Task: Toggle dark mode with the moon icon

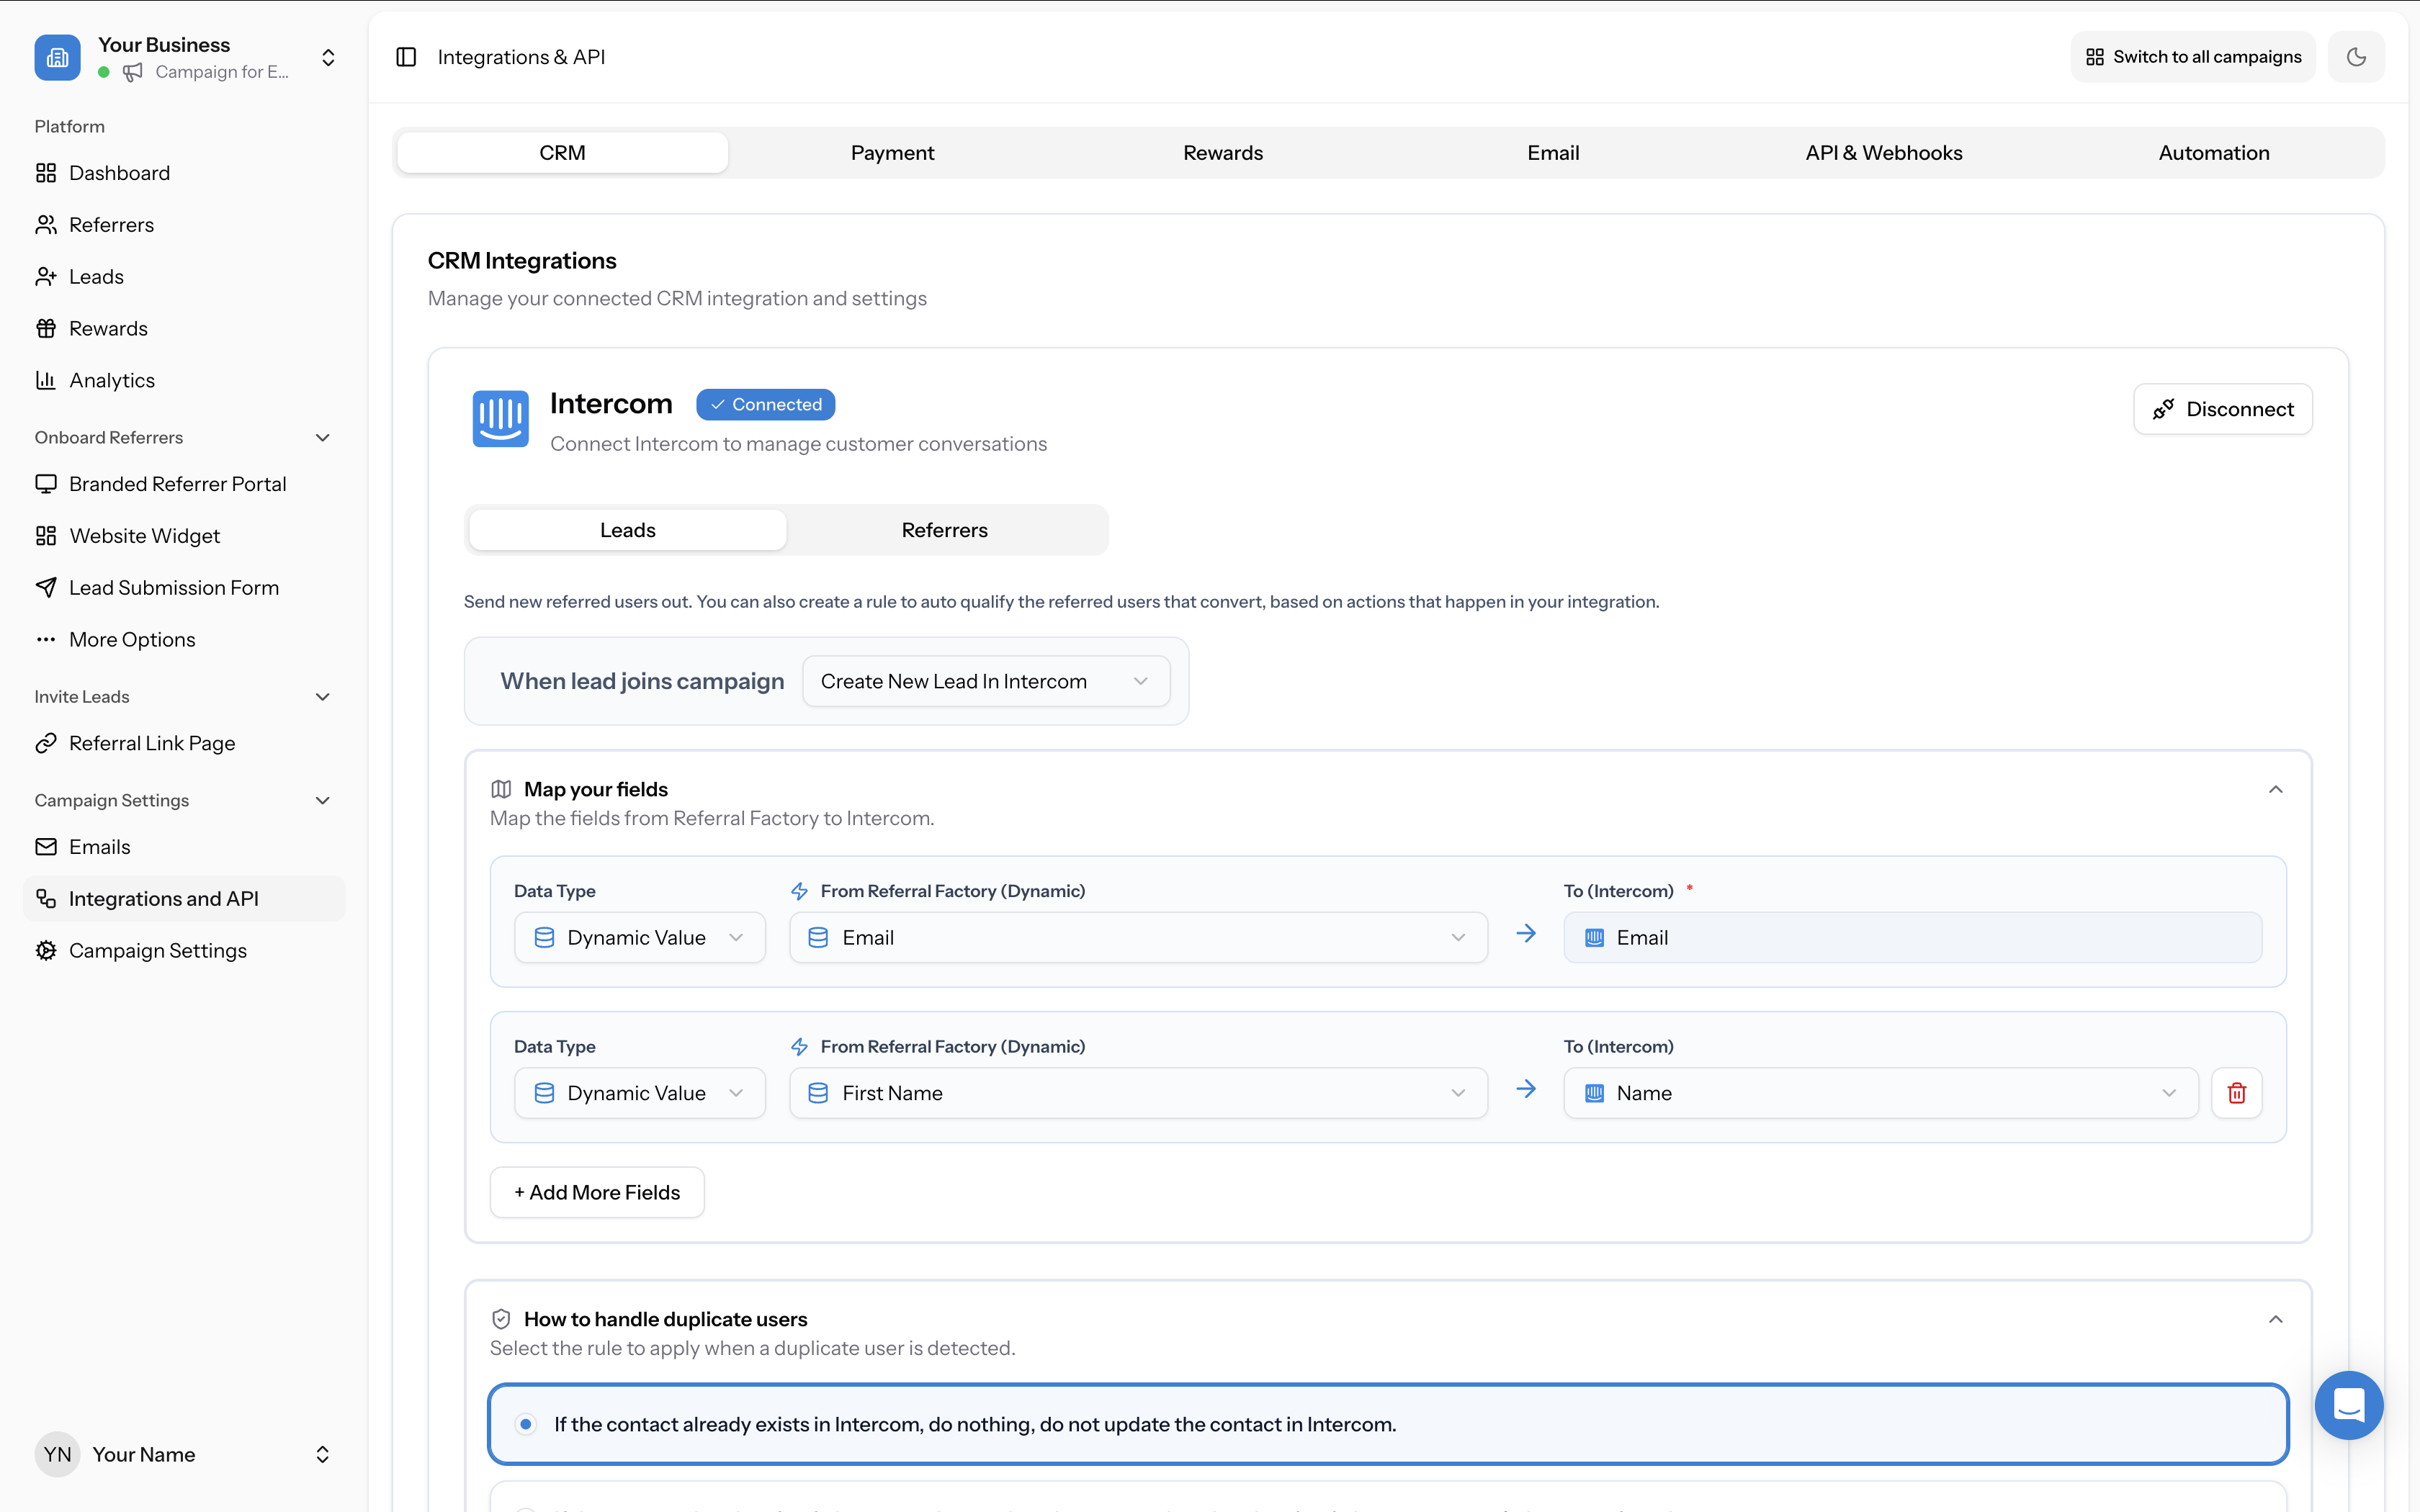Action: (x=2357, y=57)
